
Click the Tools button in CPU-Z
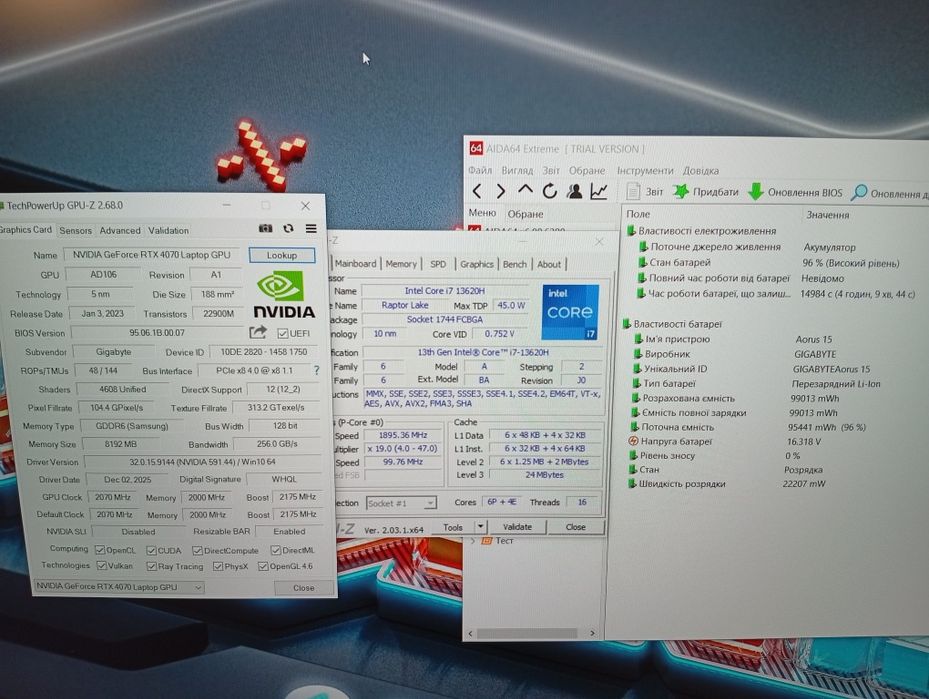coord(453,527)
